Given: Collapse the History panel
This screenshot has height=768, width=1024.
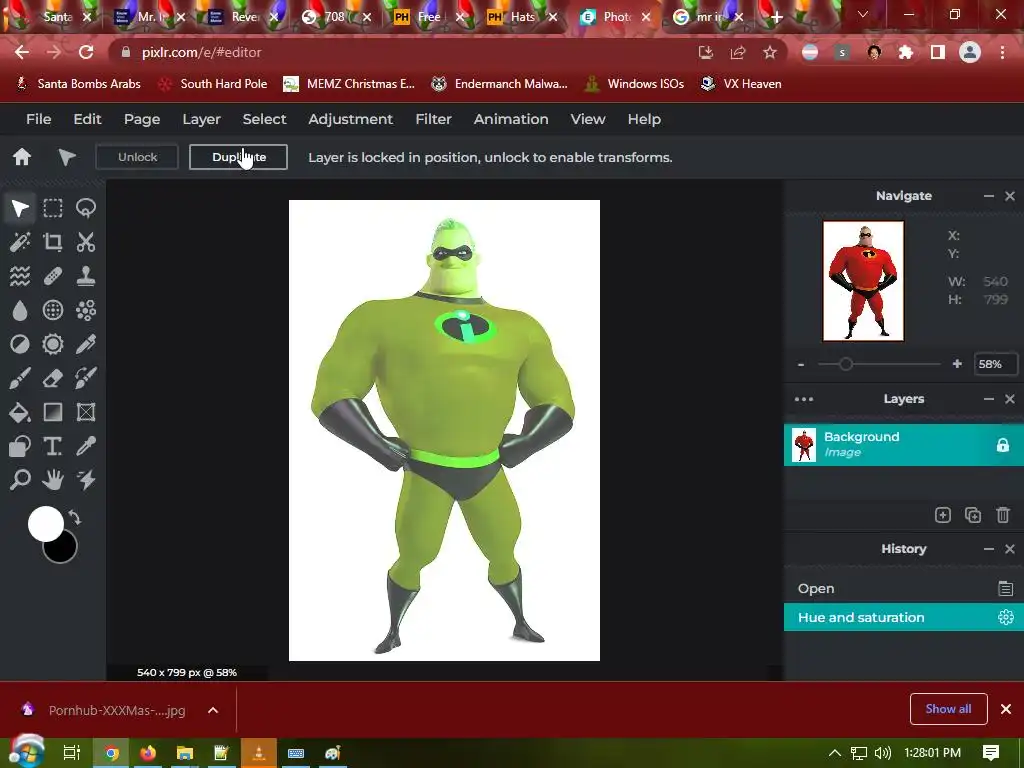Looking at the screenshot, I should 989,549.
